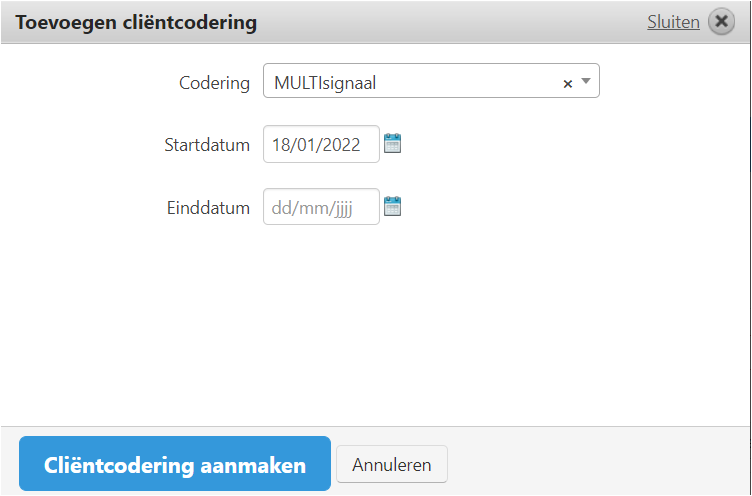Expand the Codering dropdown arrow
The width and height of the screenshot is (752, 496).
tap(586, 82)
